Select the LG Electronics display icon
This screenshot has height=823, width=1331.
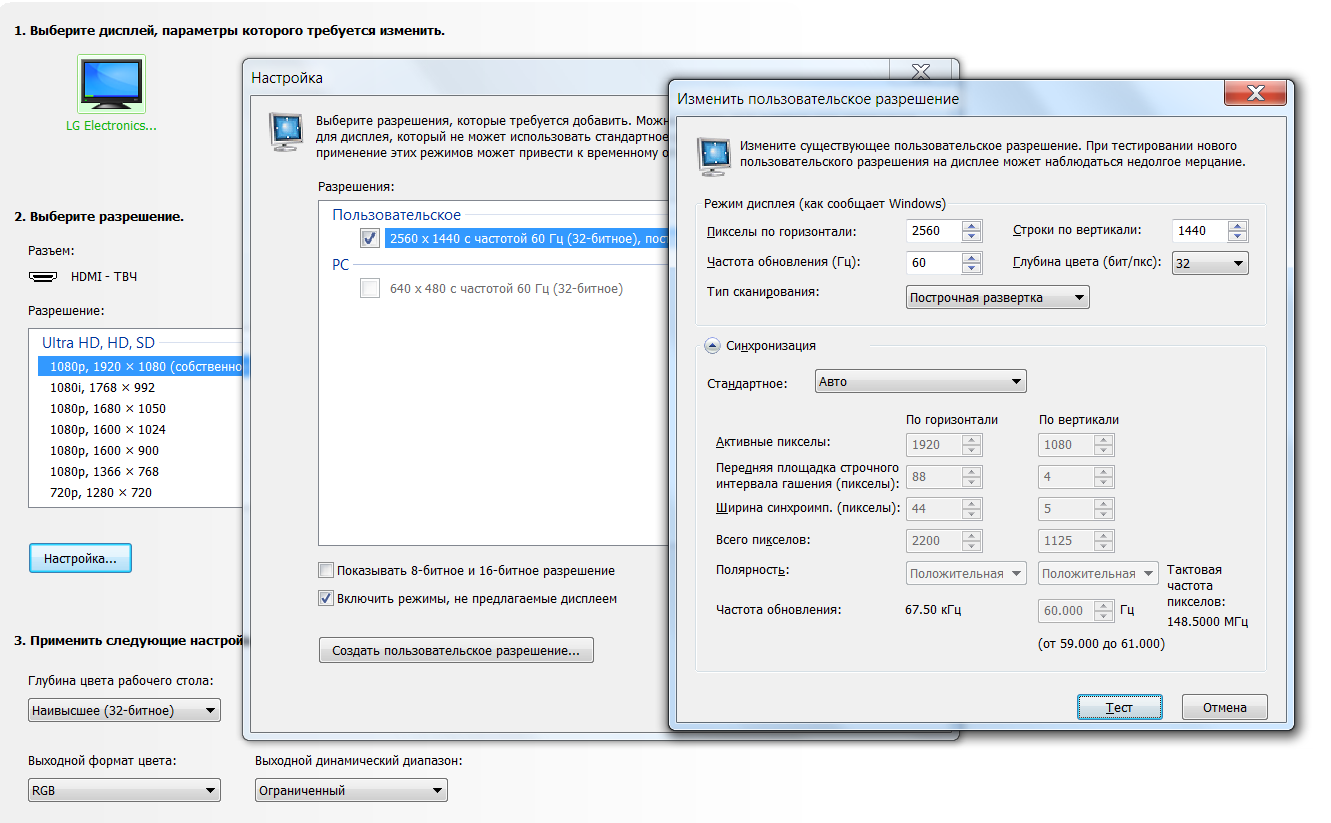[111, 84]
